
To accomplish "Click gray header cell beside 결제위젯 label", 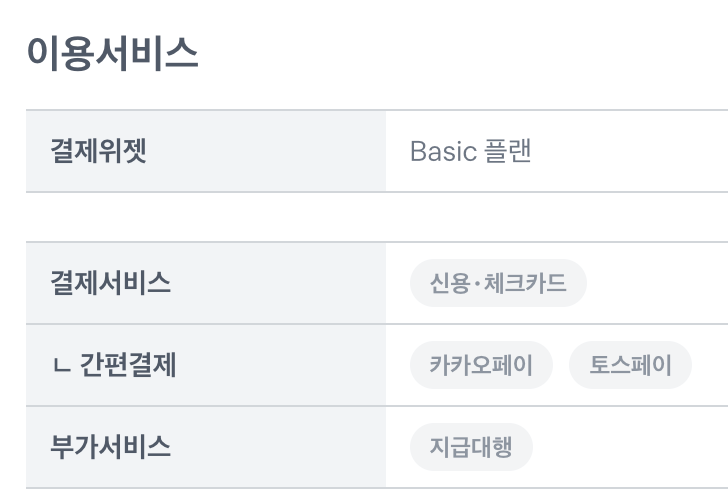I will click(x=265, y=151).
